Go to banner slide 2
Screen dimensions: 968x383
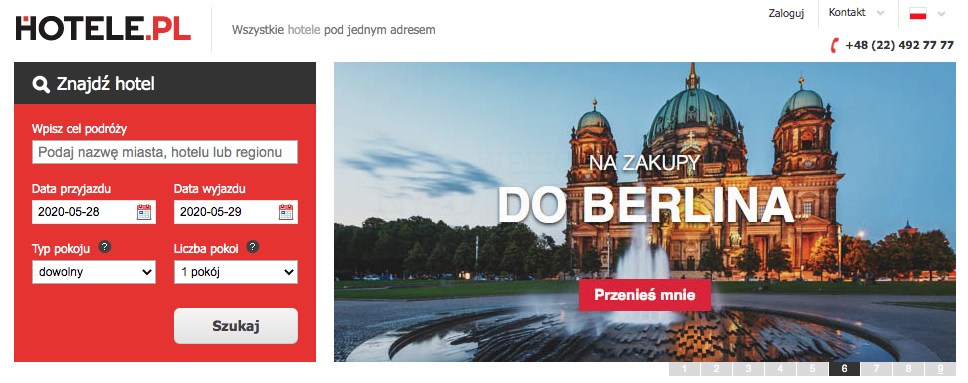[716, 369]
